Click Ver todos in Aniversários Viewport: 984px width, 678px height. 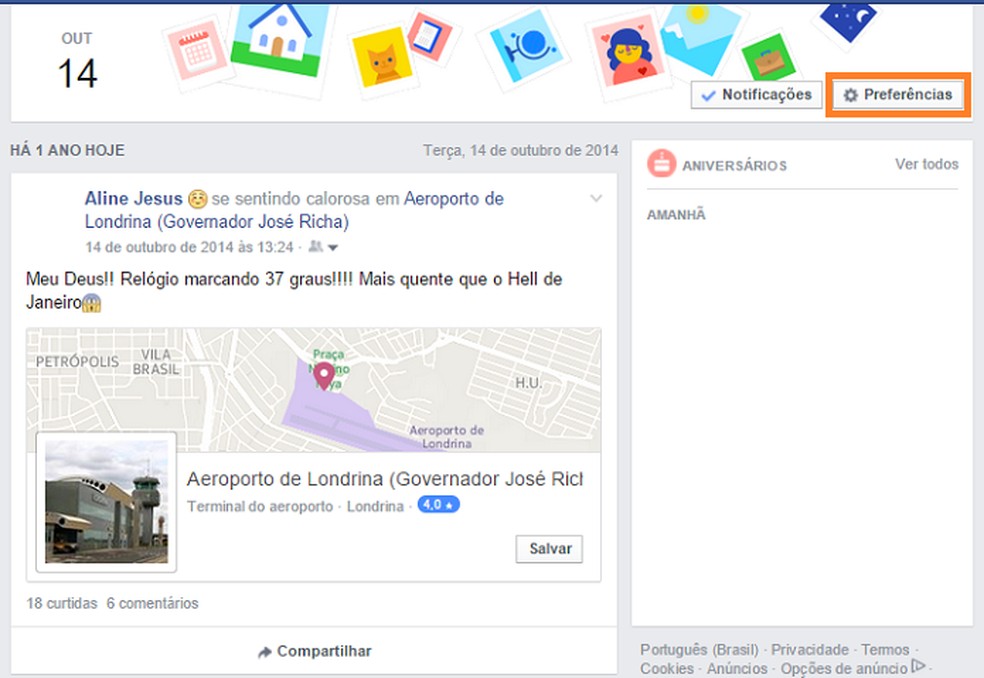coord(926,164)
